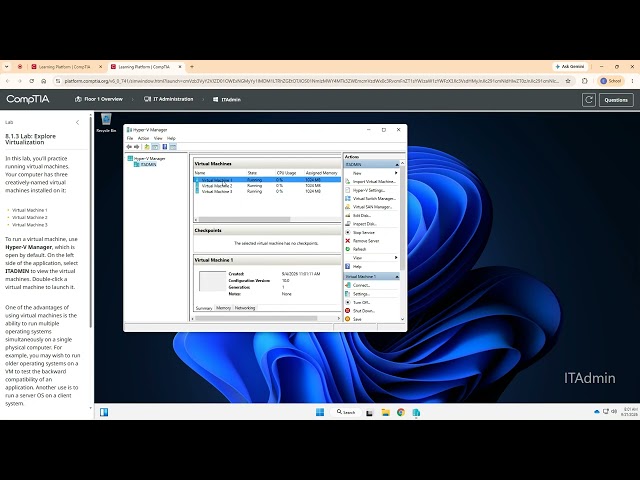Open the Help menu in menu bar
Viewport: 640px width, 480px height.
(171, 138)
